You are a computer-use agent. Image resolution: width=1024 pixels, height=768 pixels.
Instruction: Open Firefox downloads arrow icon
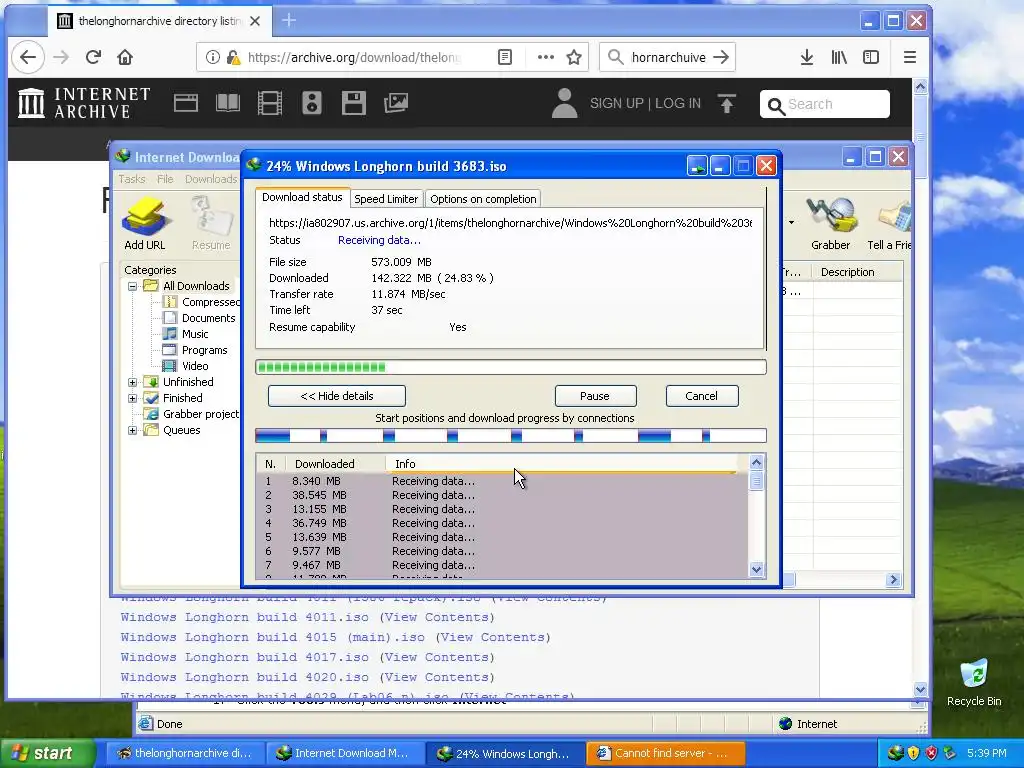coord(807,57)
